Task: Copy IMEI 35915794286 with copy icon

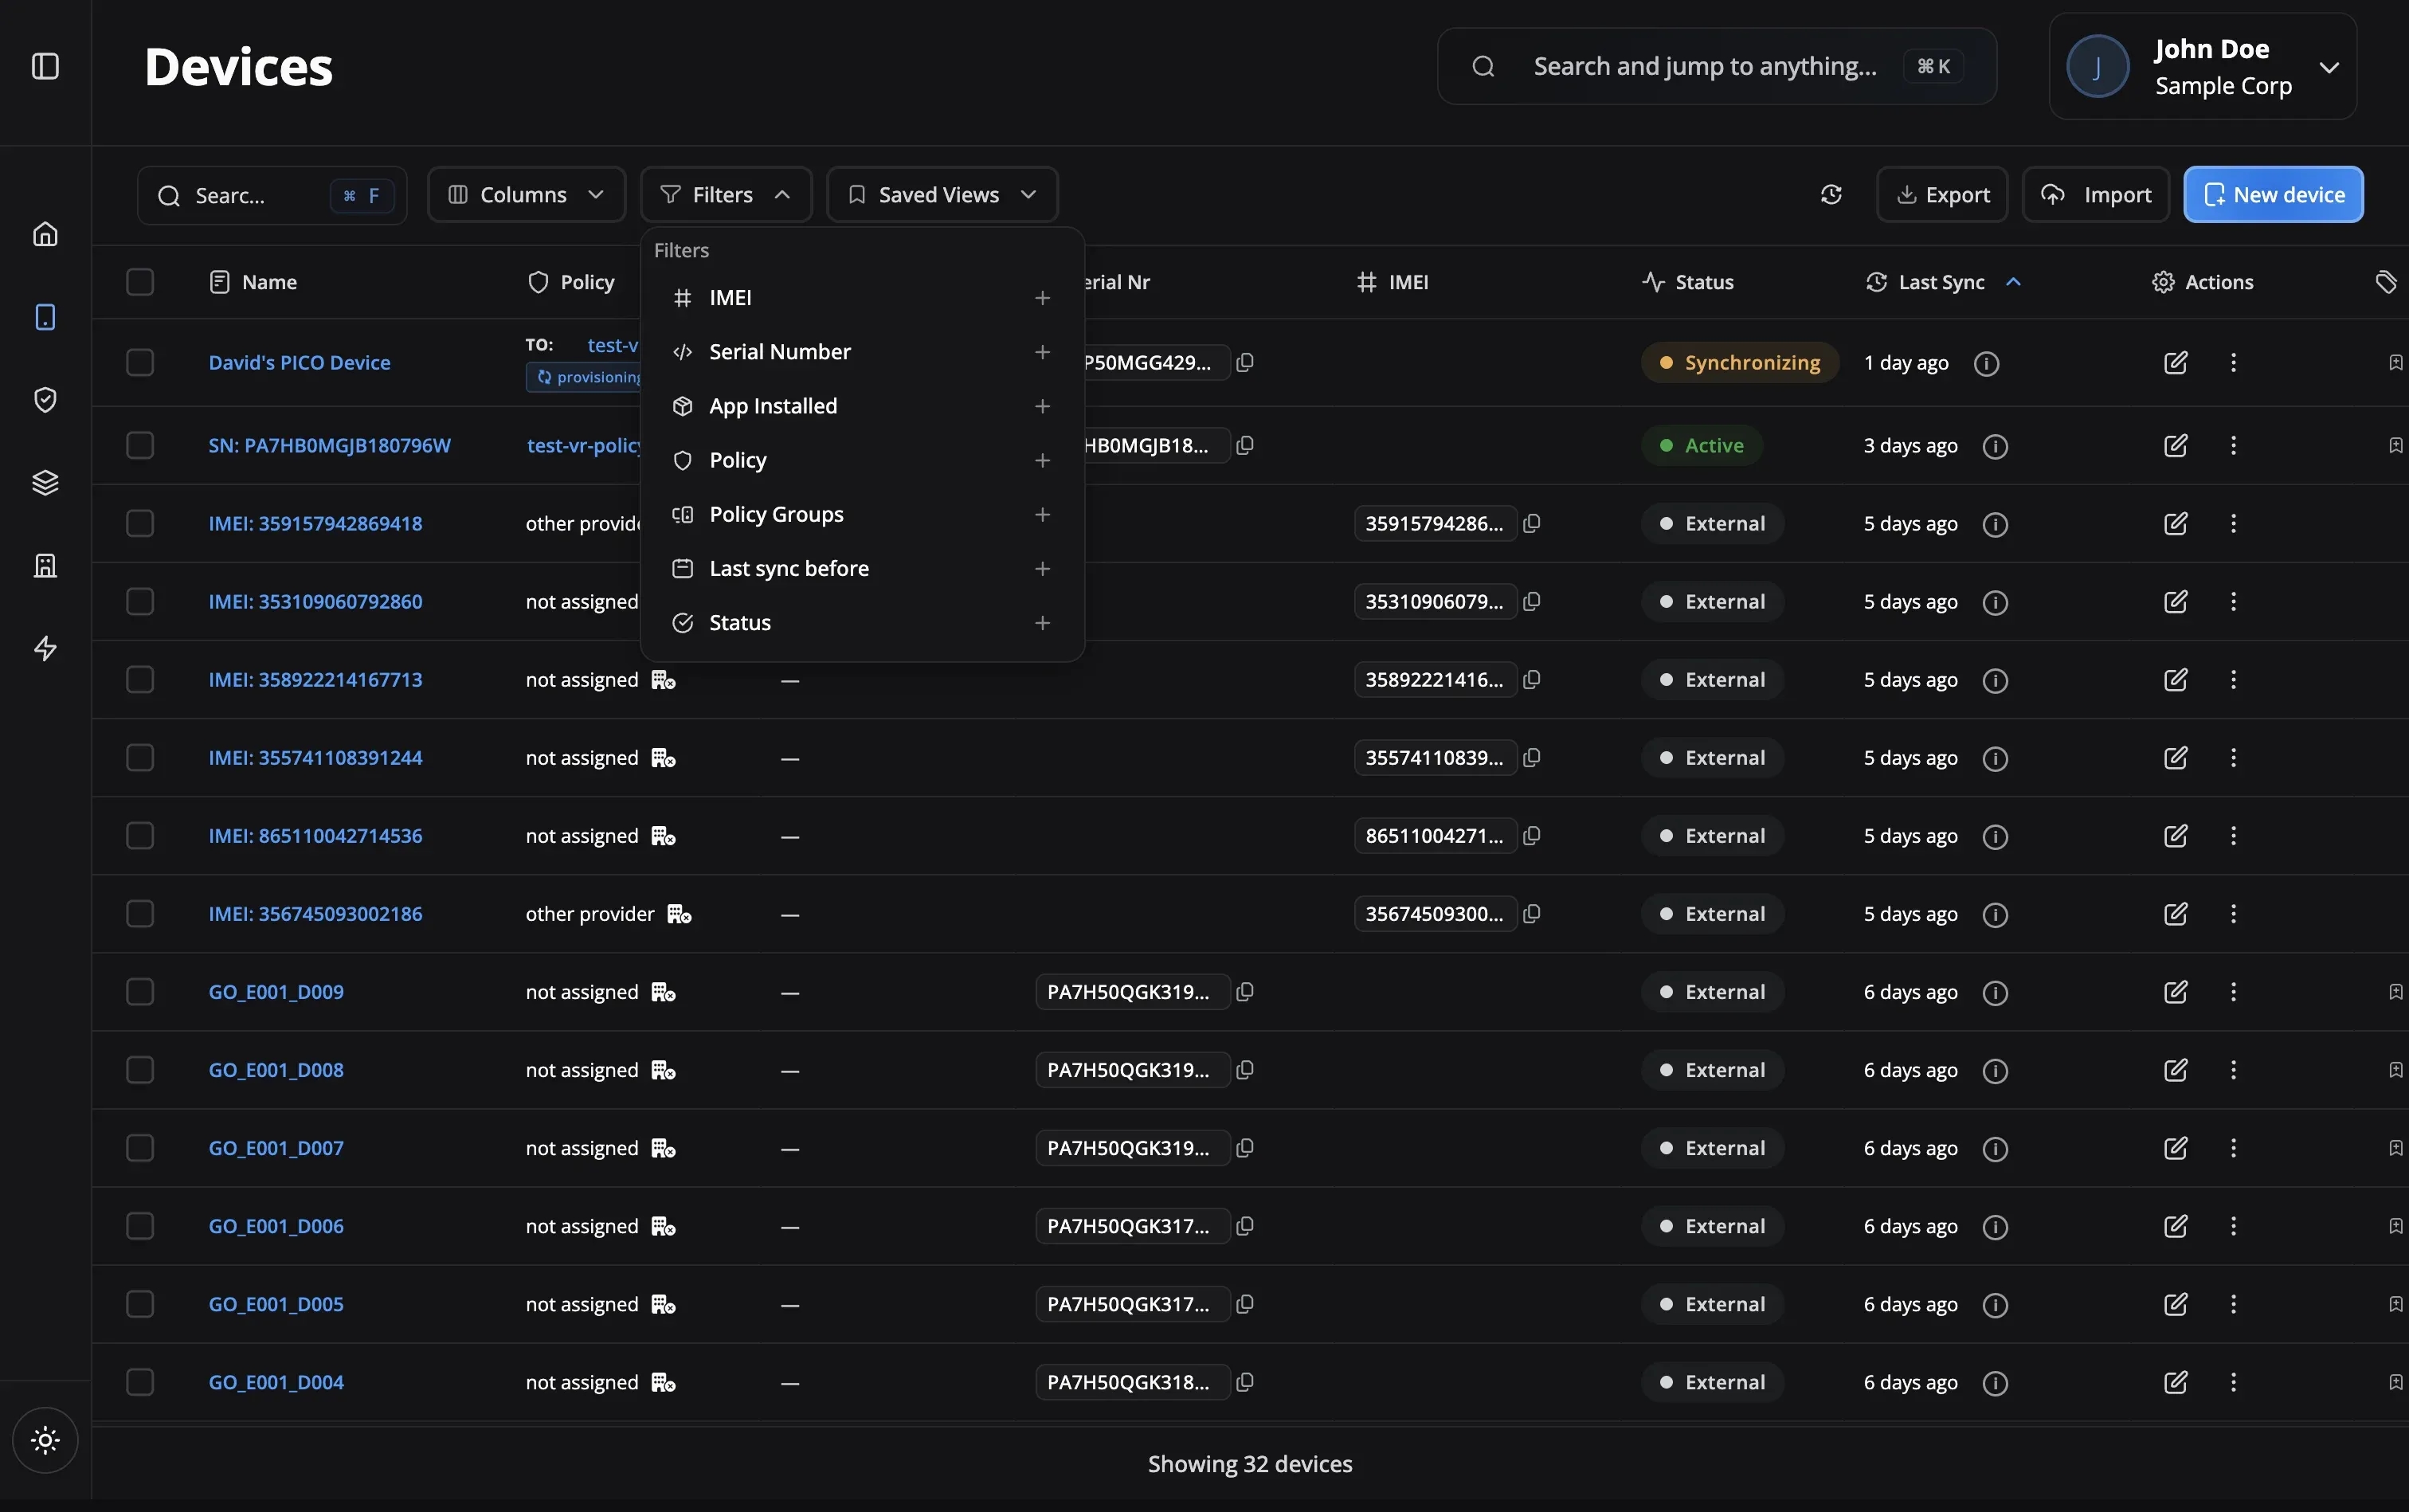Action: point(1532,523)
